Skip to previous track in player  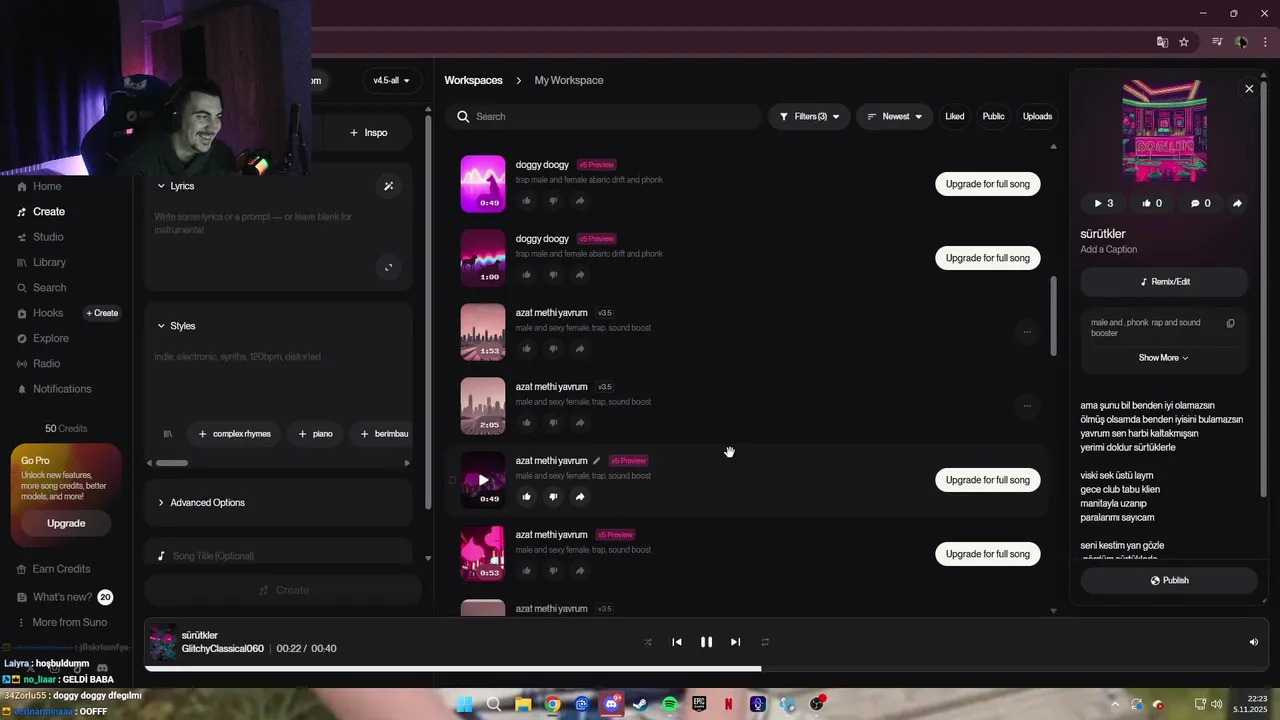677,642
